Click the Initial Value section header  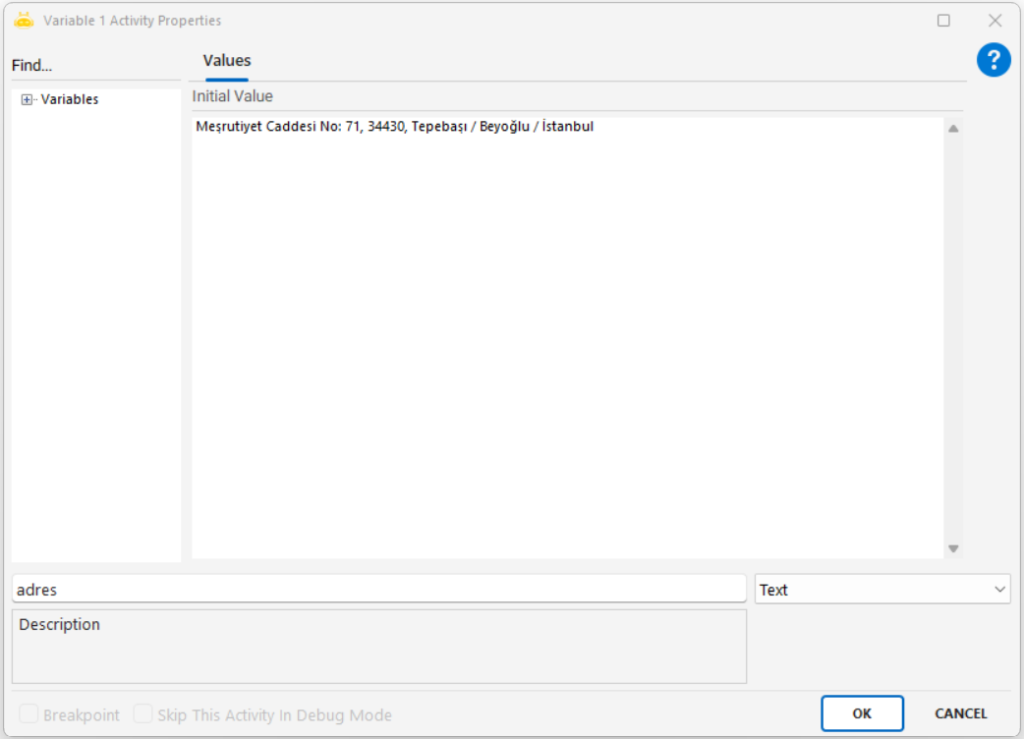click(233, 97)
